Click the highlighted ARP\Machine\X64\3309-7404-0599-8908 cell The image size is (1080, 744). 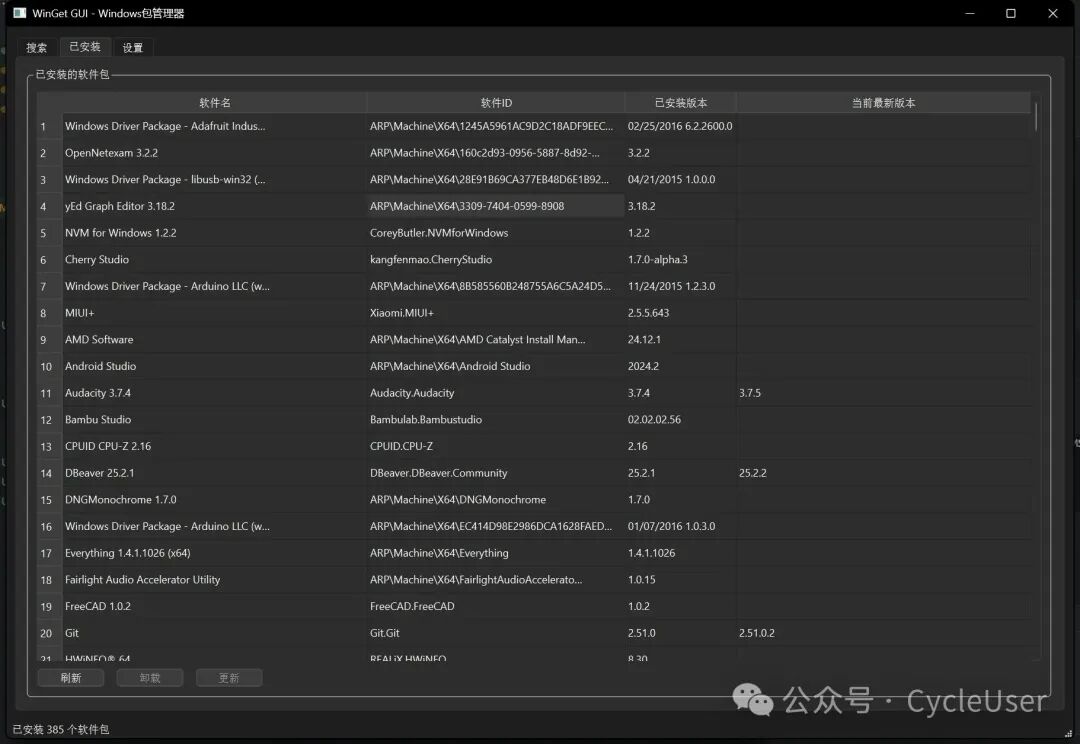(x=496, y=206)
